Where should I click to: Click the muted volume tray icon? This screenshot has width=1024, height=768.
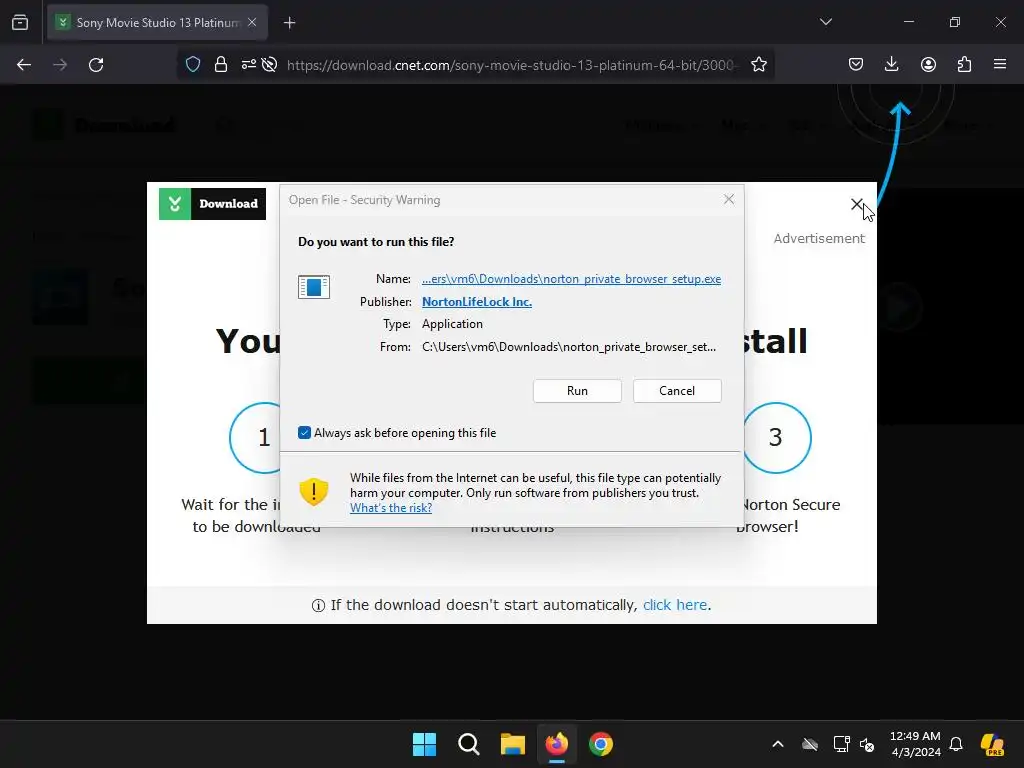[x=867, y=744]
